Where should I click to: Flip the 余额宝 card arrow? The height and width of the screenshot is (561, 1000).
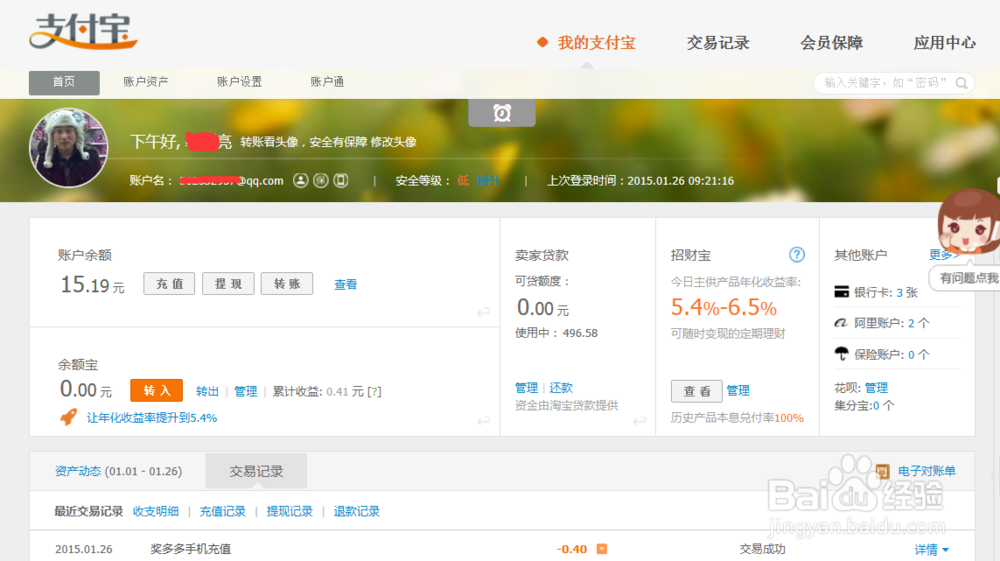(x=483, y=421)
